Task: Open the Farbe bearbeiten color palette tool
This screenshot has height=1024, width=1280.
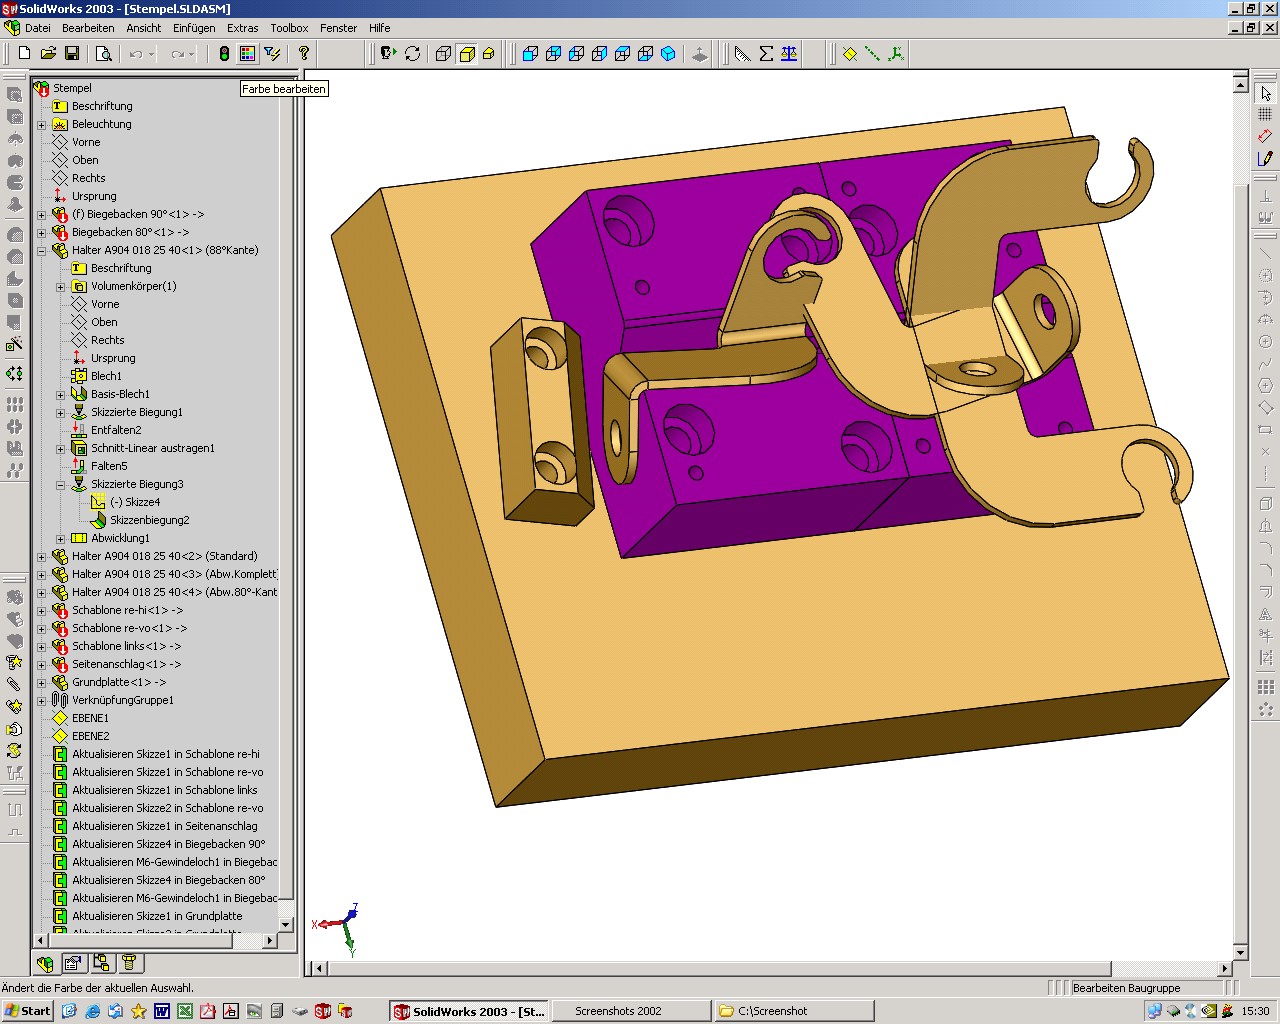Action: (247, 54)
